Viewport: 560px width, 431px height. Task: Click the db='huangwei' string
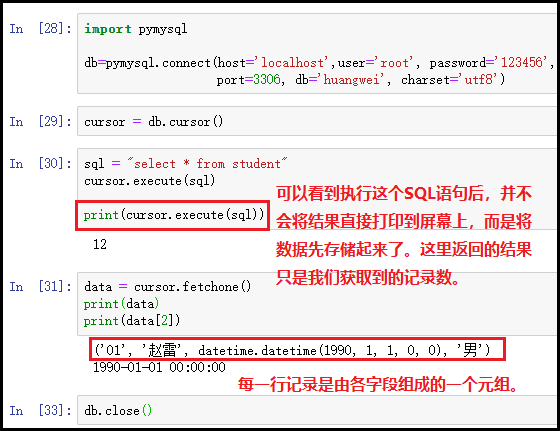[x=352, y=79]
